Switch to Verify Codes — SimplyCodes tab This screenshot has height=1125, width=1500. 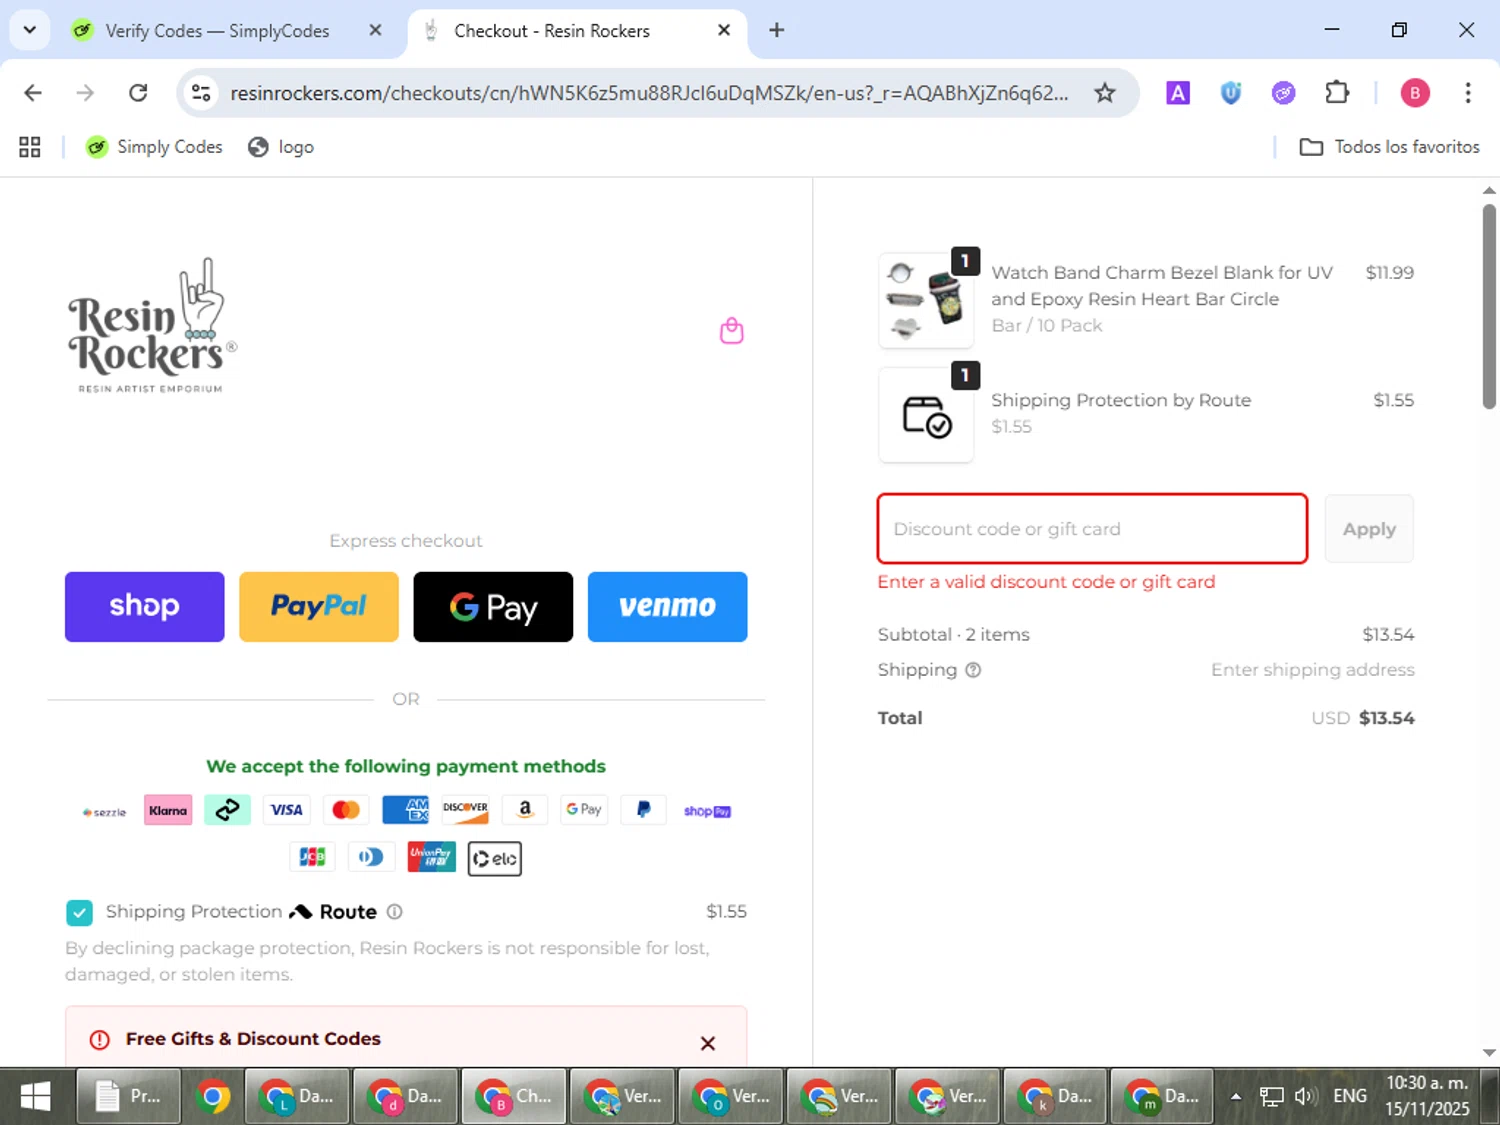(x=217, y=31)
